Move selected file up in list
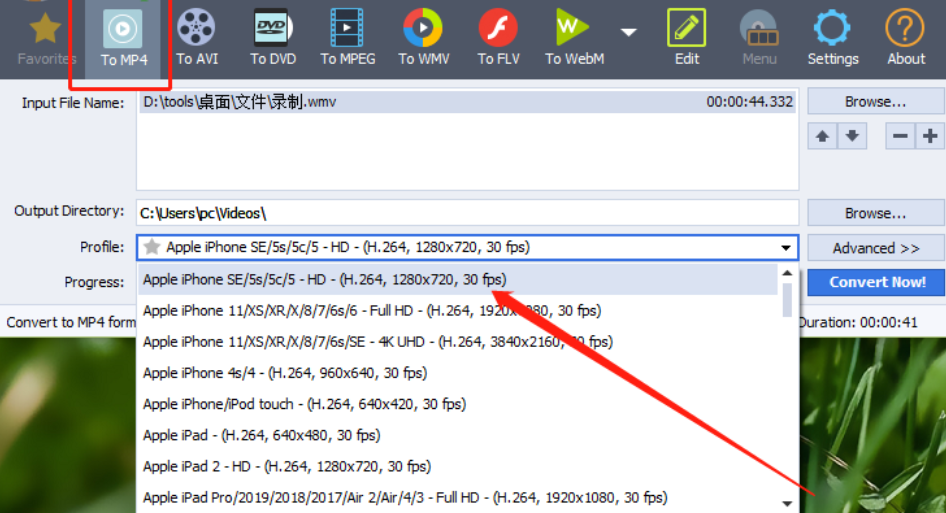 click(822, 136)
